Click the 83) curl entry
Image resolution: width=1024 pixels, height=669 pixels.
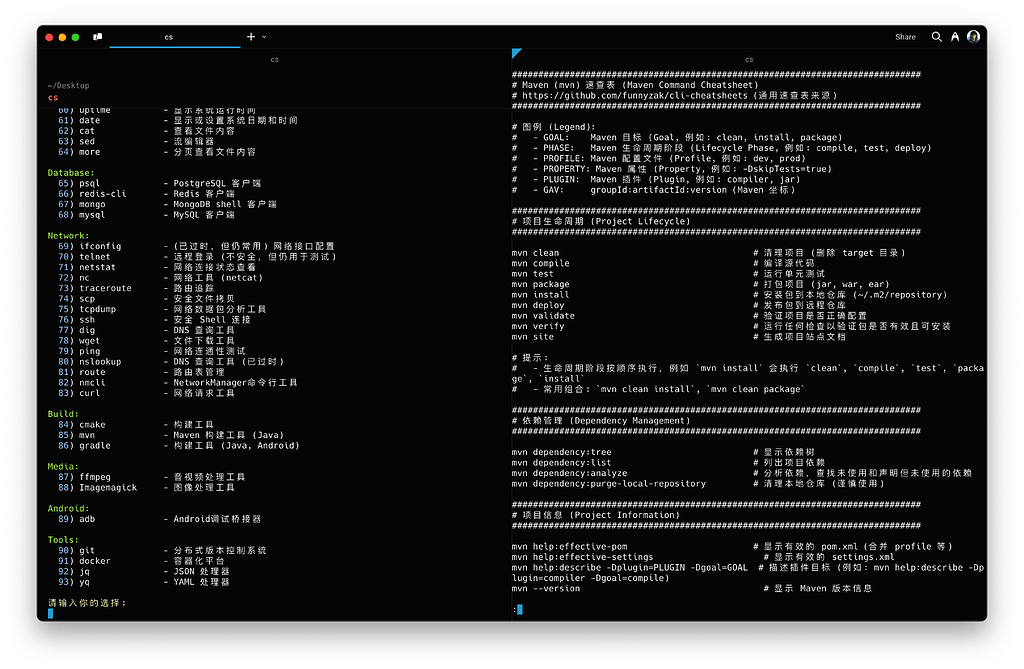[x=146, y=393]
